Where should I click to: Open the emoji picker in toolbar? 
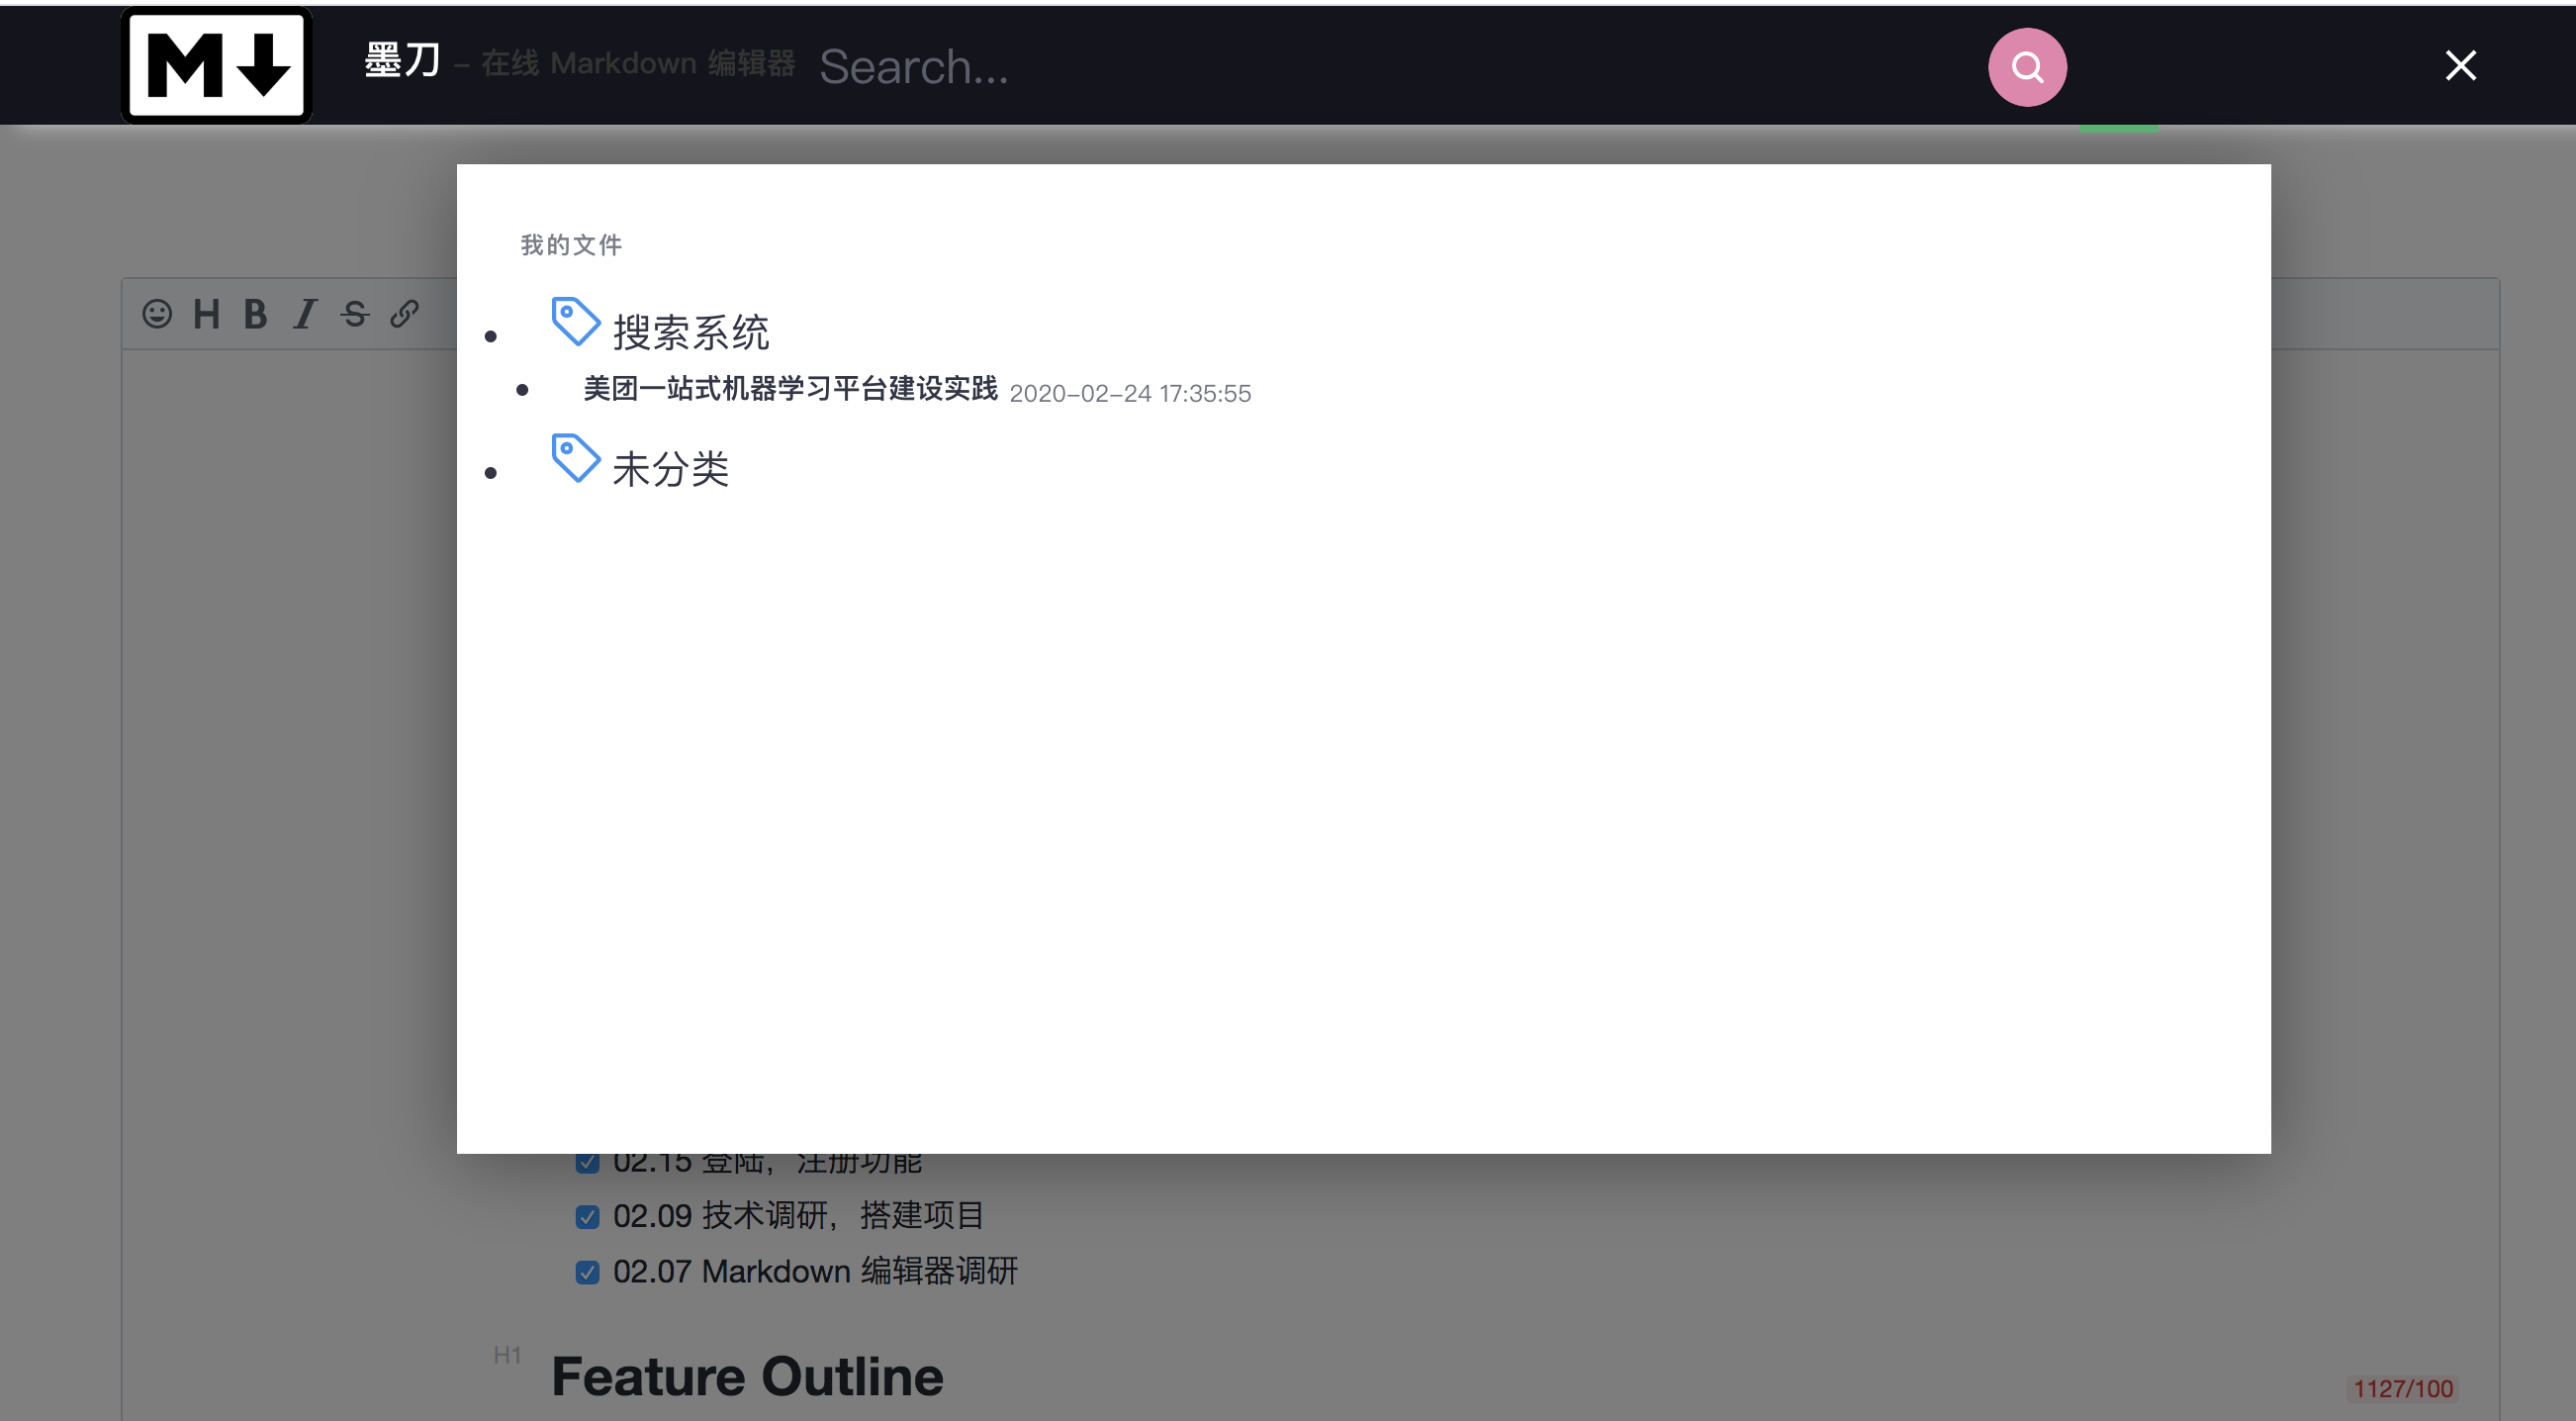coord(157,314)
